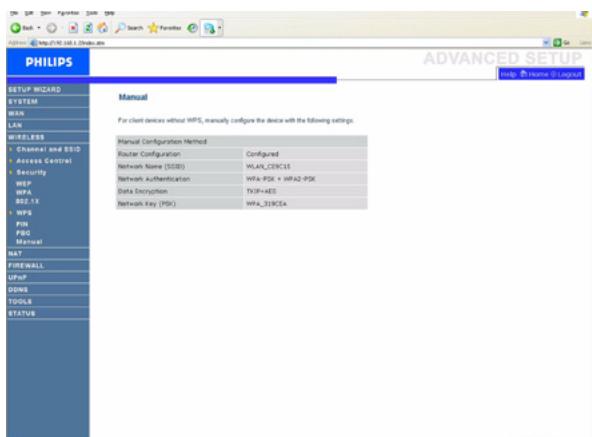Open dropdown arrow beside highlighted toolbar button
The height and width of the screenshot is (437, 592).
click(x=220, y=28)
